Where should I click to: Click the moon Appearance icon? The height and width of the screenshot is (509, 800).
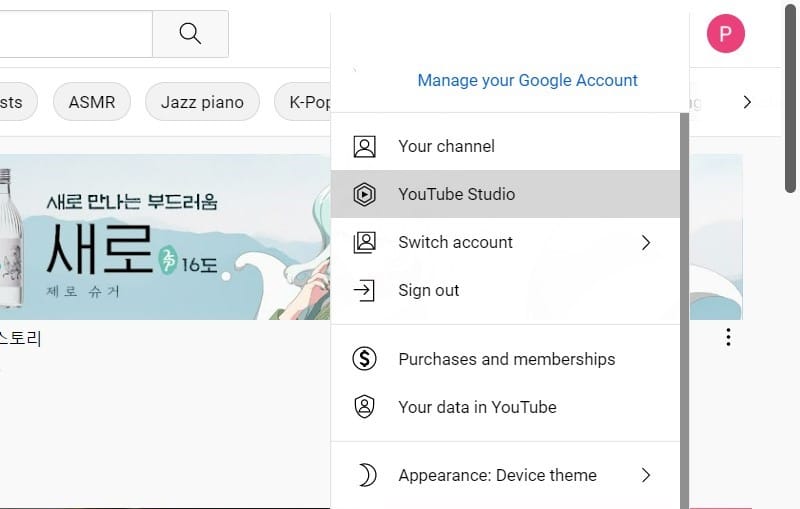pos(366,475)
